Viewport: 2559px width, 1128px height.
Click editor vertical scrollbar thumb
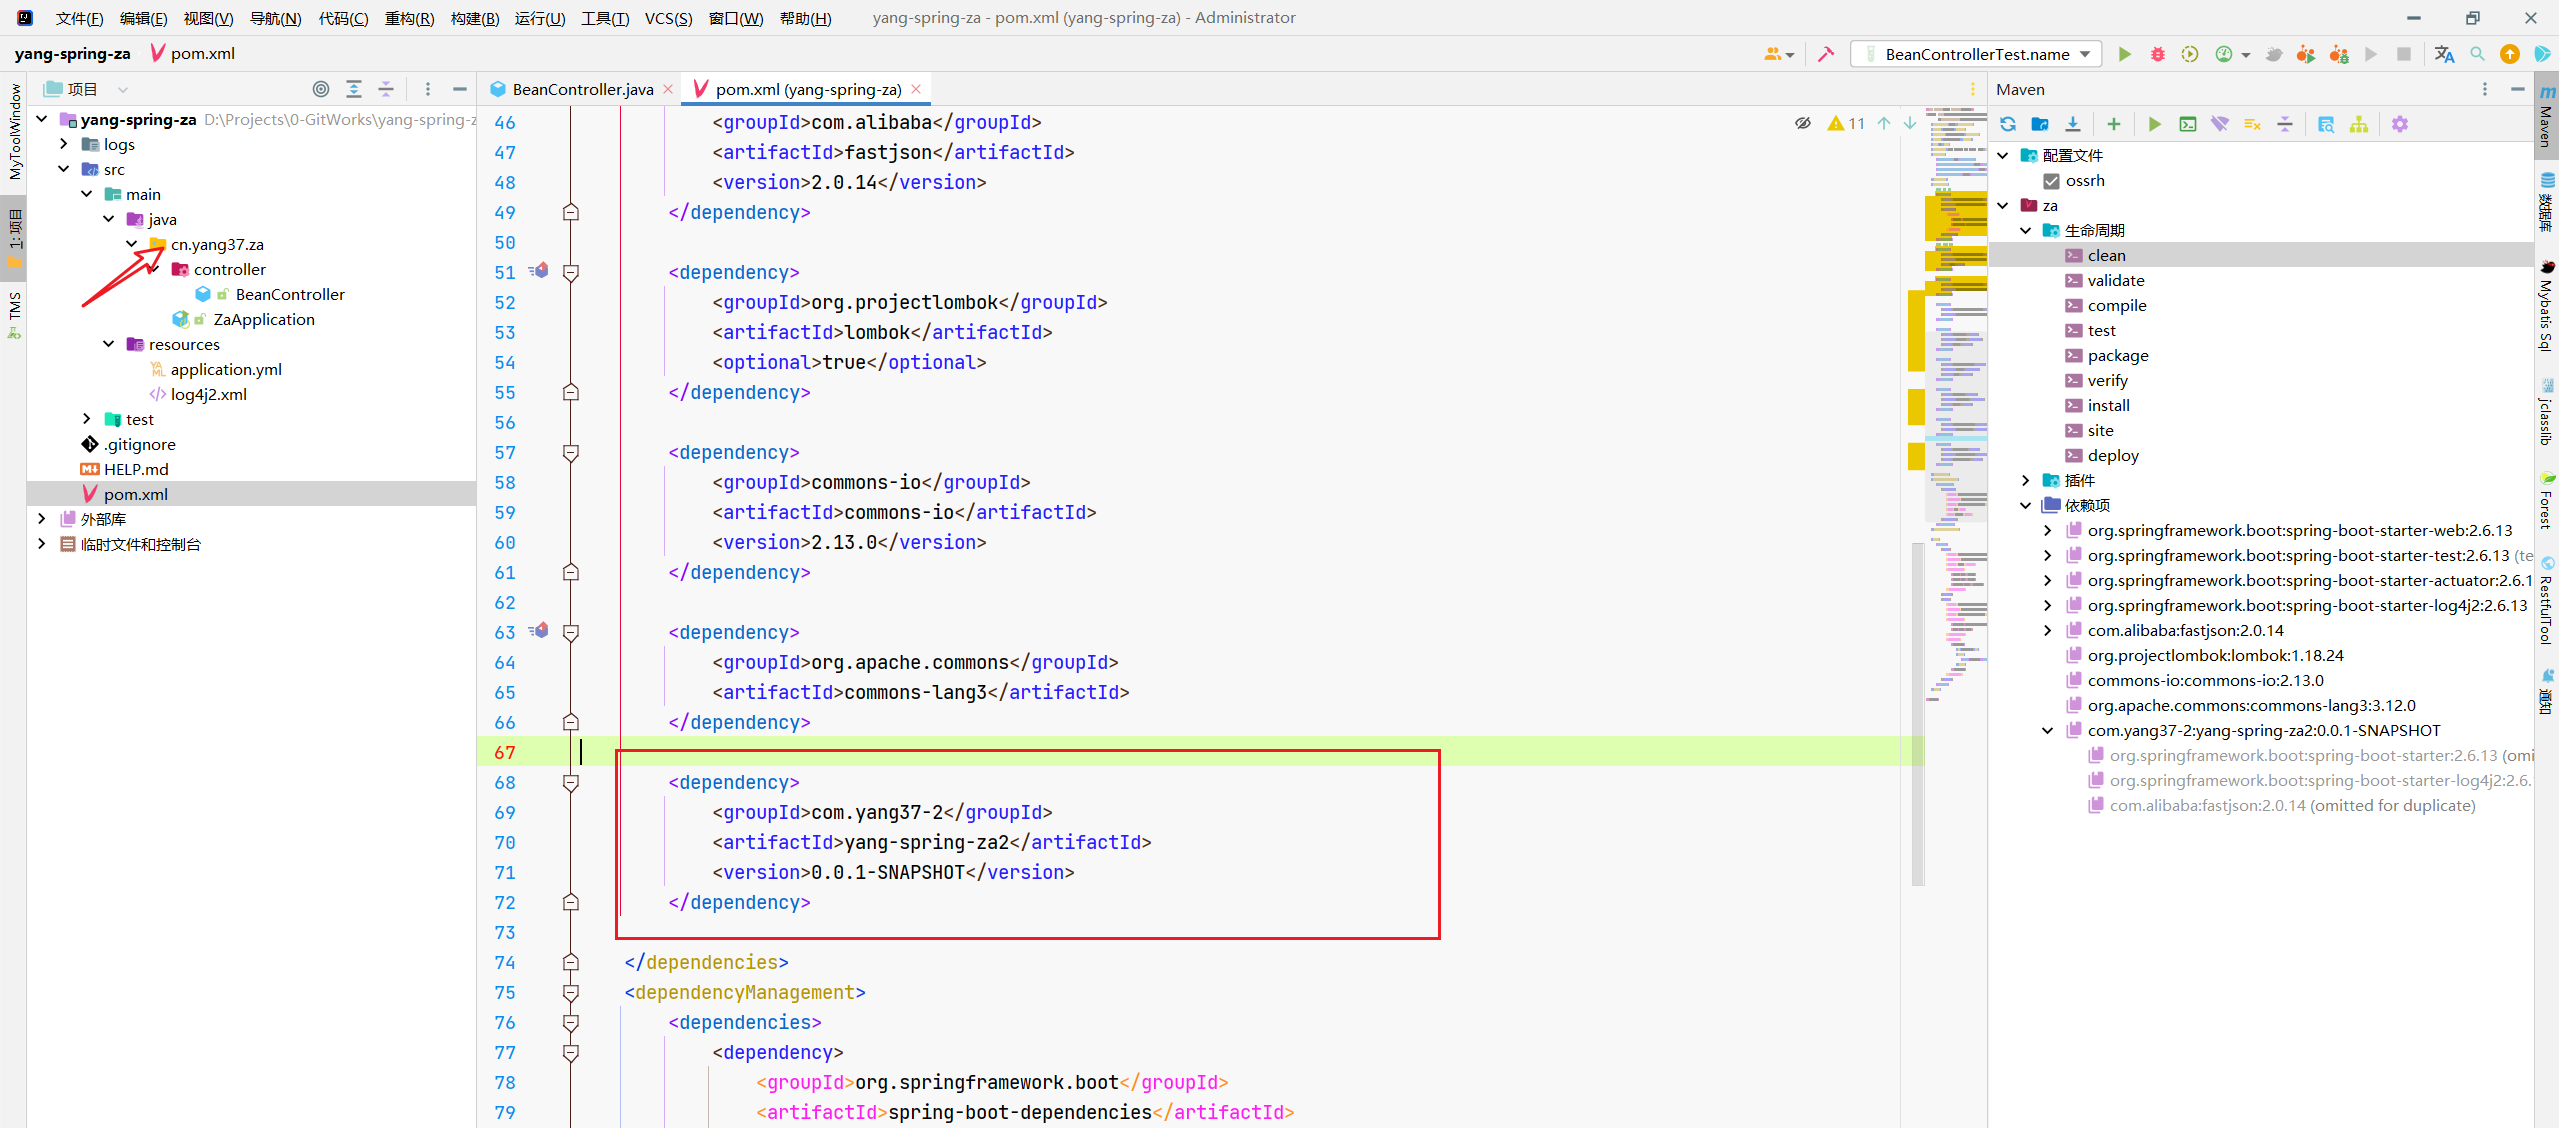point(1917,714)
